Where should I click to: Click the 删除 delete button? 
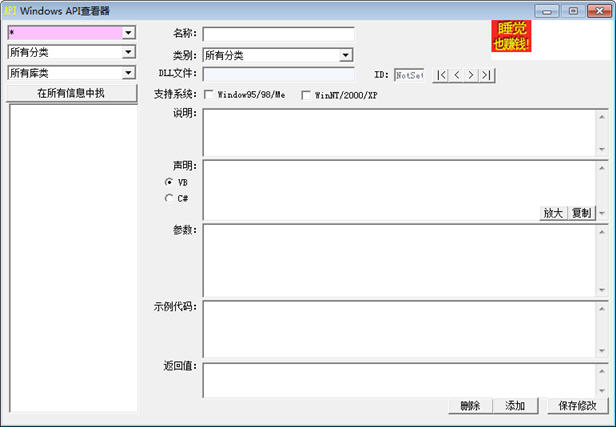tap(470, 405)
